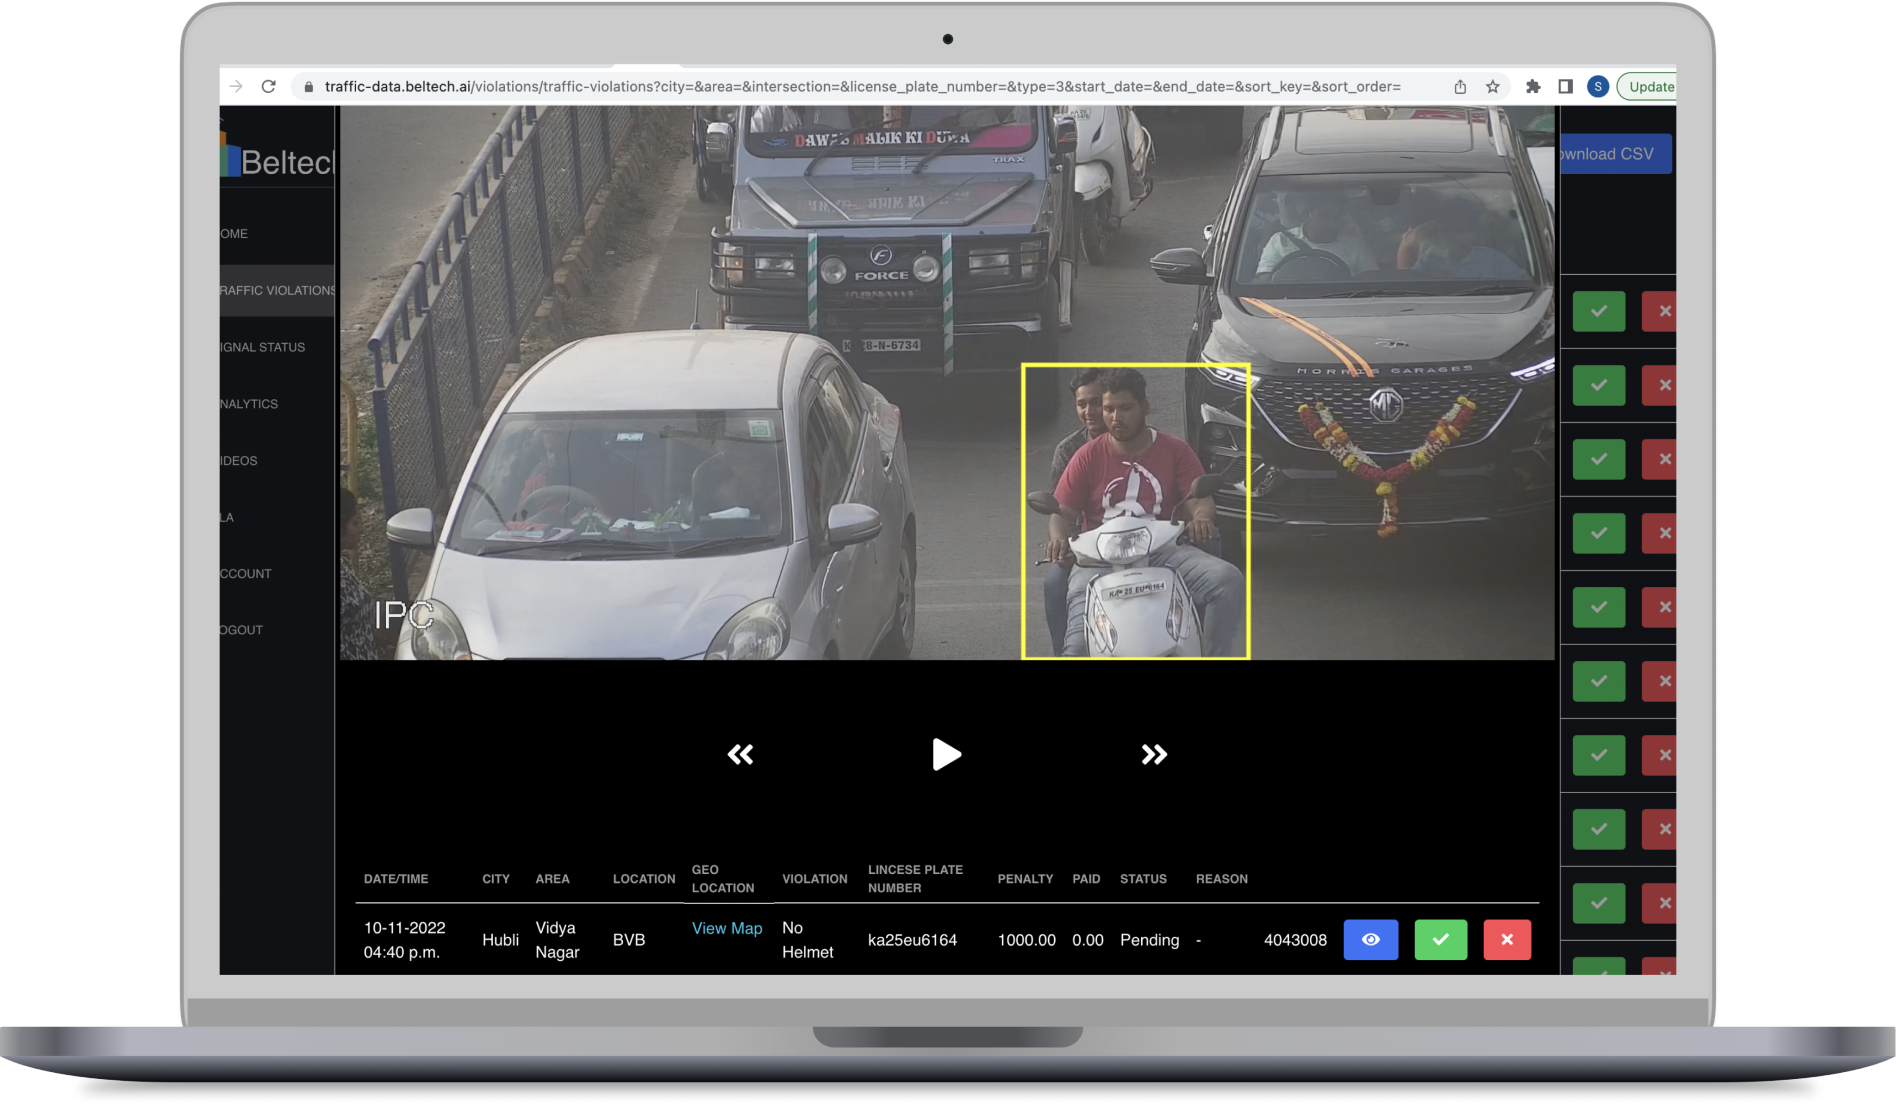This screenshot has height=1104, width=1896.
Task: Approve the bottom-most violation in the side panel
Action: [x=1598, y=902]
